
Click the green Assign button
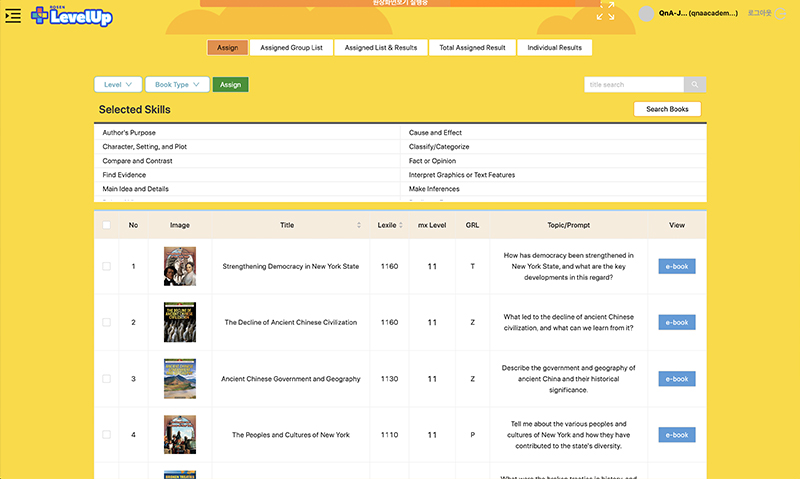pyautogui.click(x=230, y=85)
